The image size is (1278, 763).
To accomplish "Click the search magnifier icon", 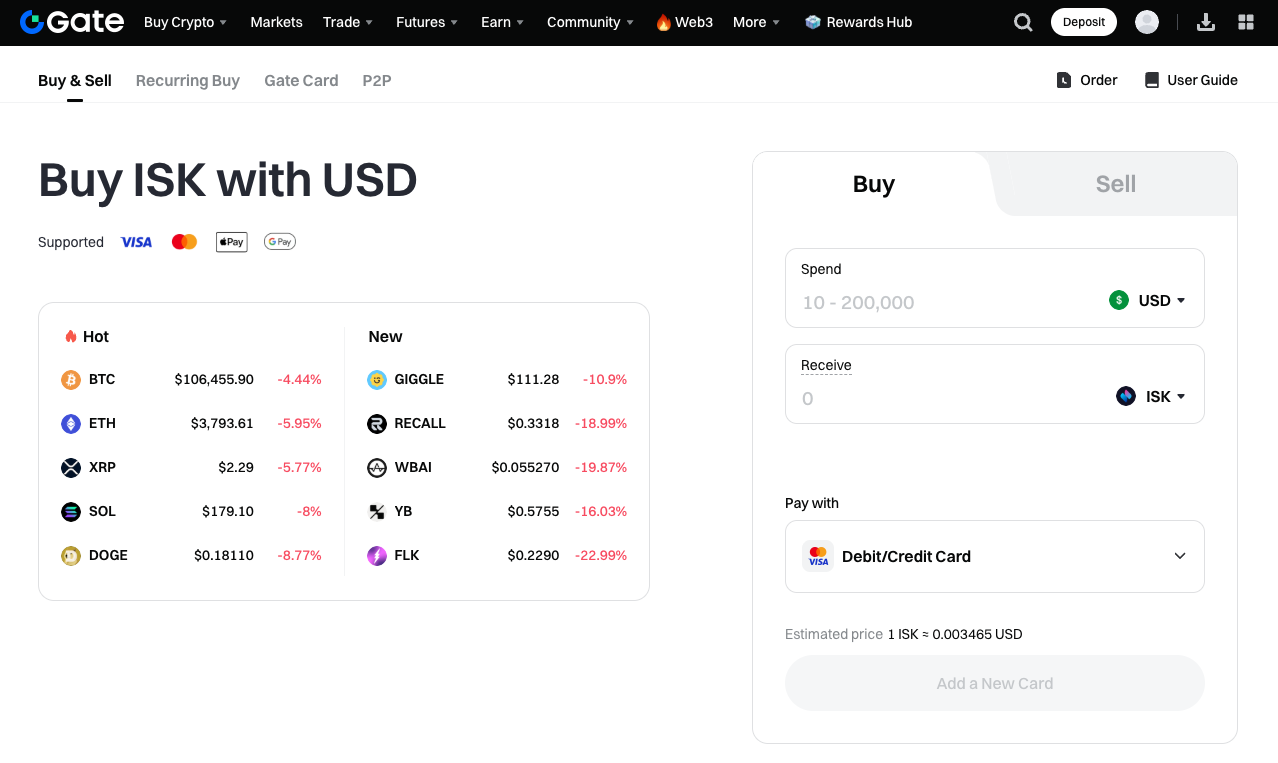I will 1023,22.
